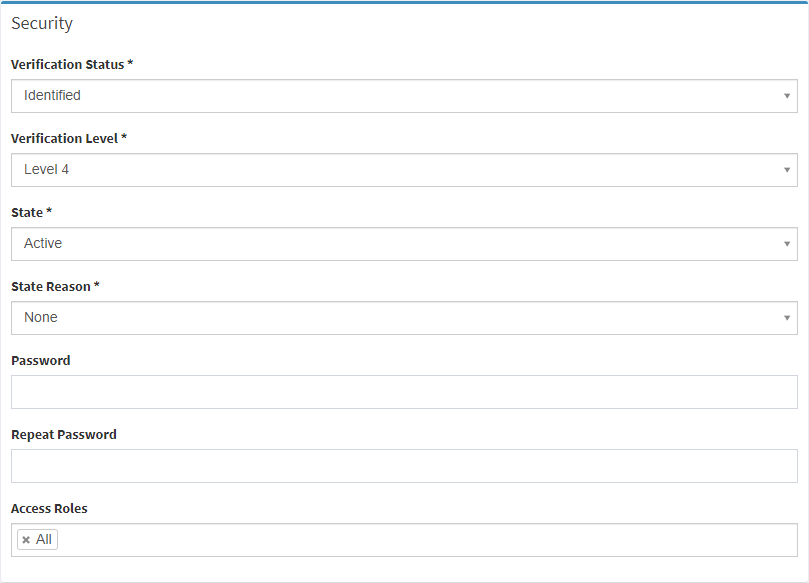The height and width of the screenshot is (583, 809).
Task: Click the Access Roles label
Action: [49, 508]
